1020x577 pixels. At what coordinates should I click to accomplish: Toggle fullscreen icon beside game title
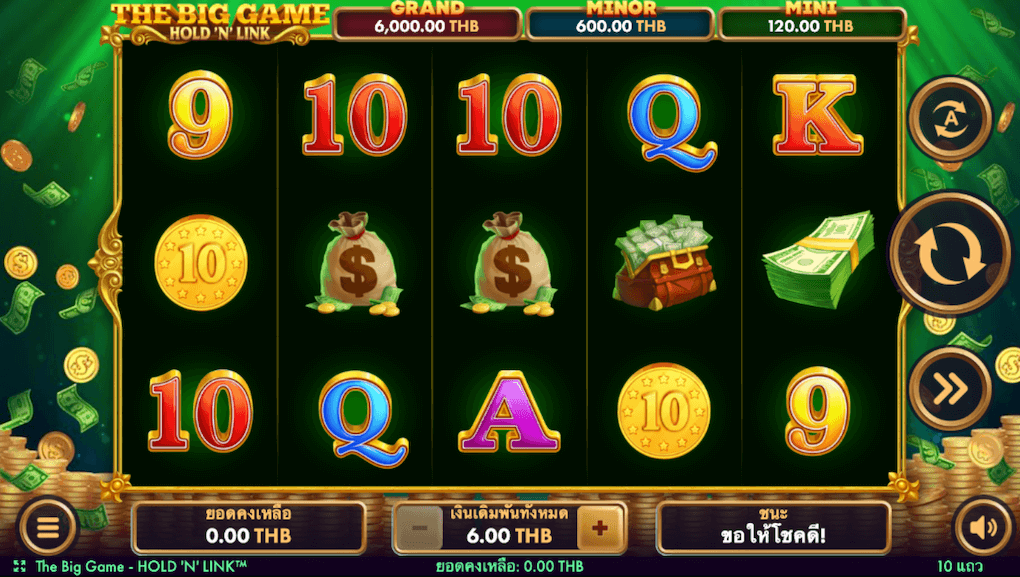click(20, 567)
